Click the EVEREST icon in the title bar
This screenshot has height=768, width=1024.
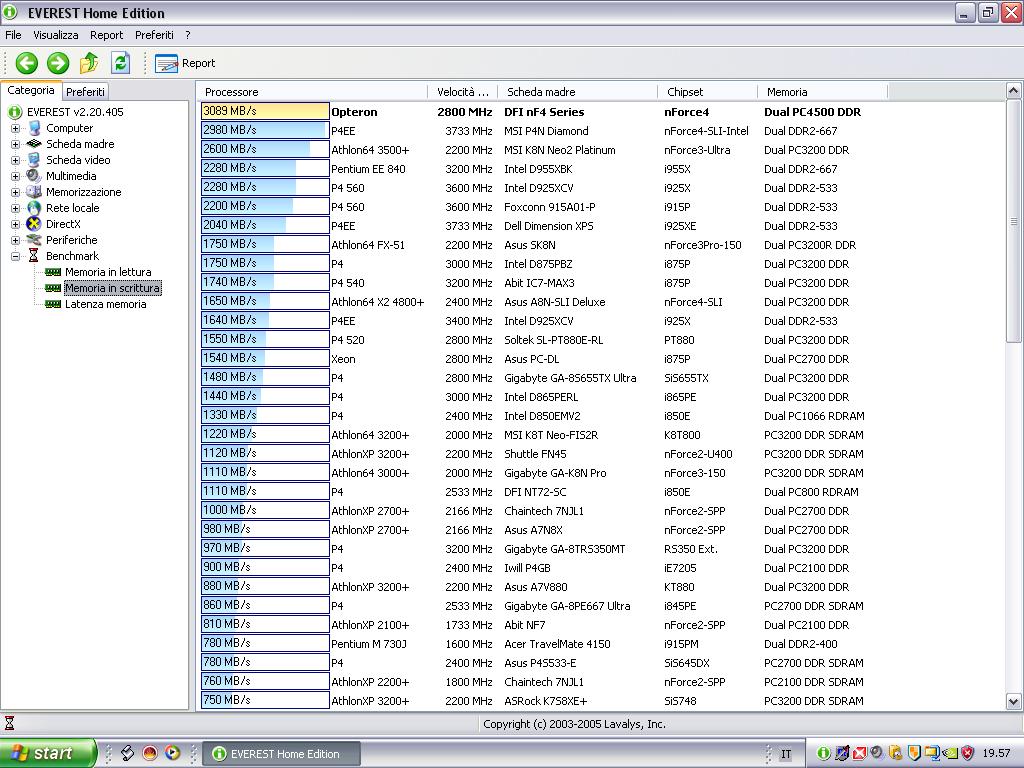pyautogui.click(x=10, y=12)
